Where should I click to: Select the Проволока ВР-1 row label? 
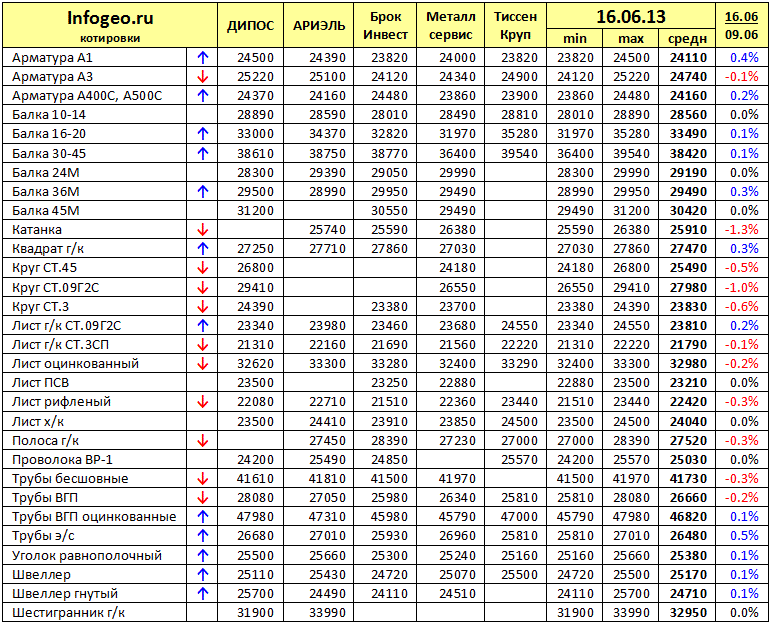[x=62, y=460]
